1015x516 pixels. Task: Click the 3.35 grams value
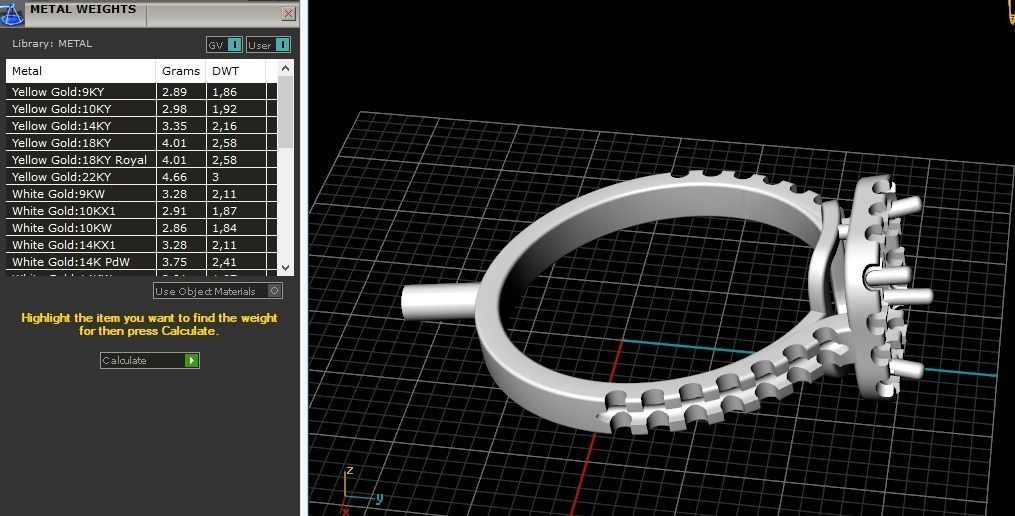175,126
